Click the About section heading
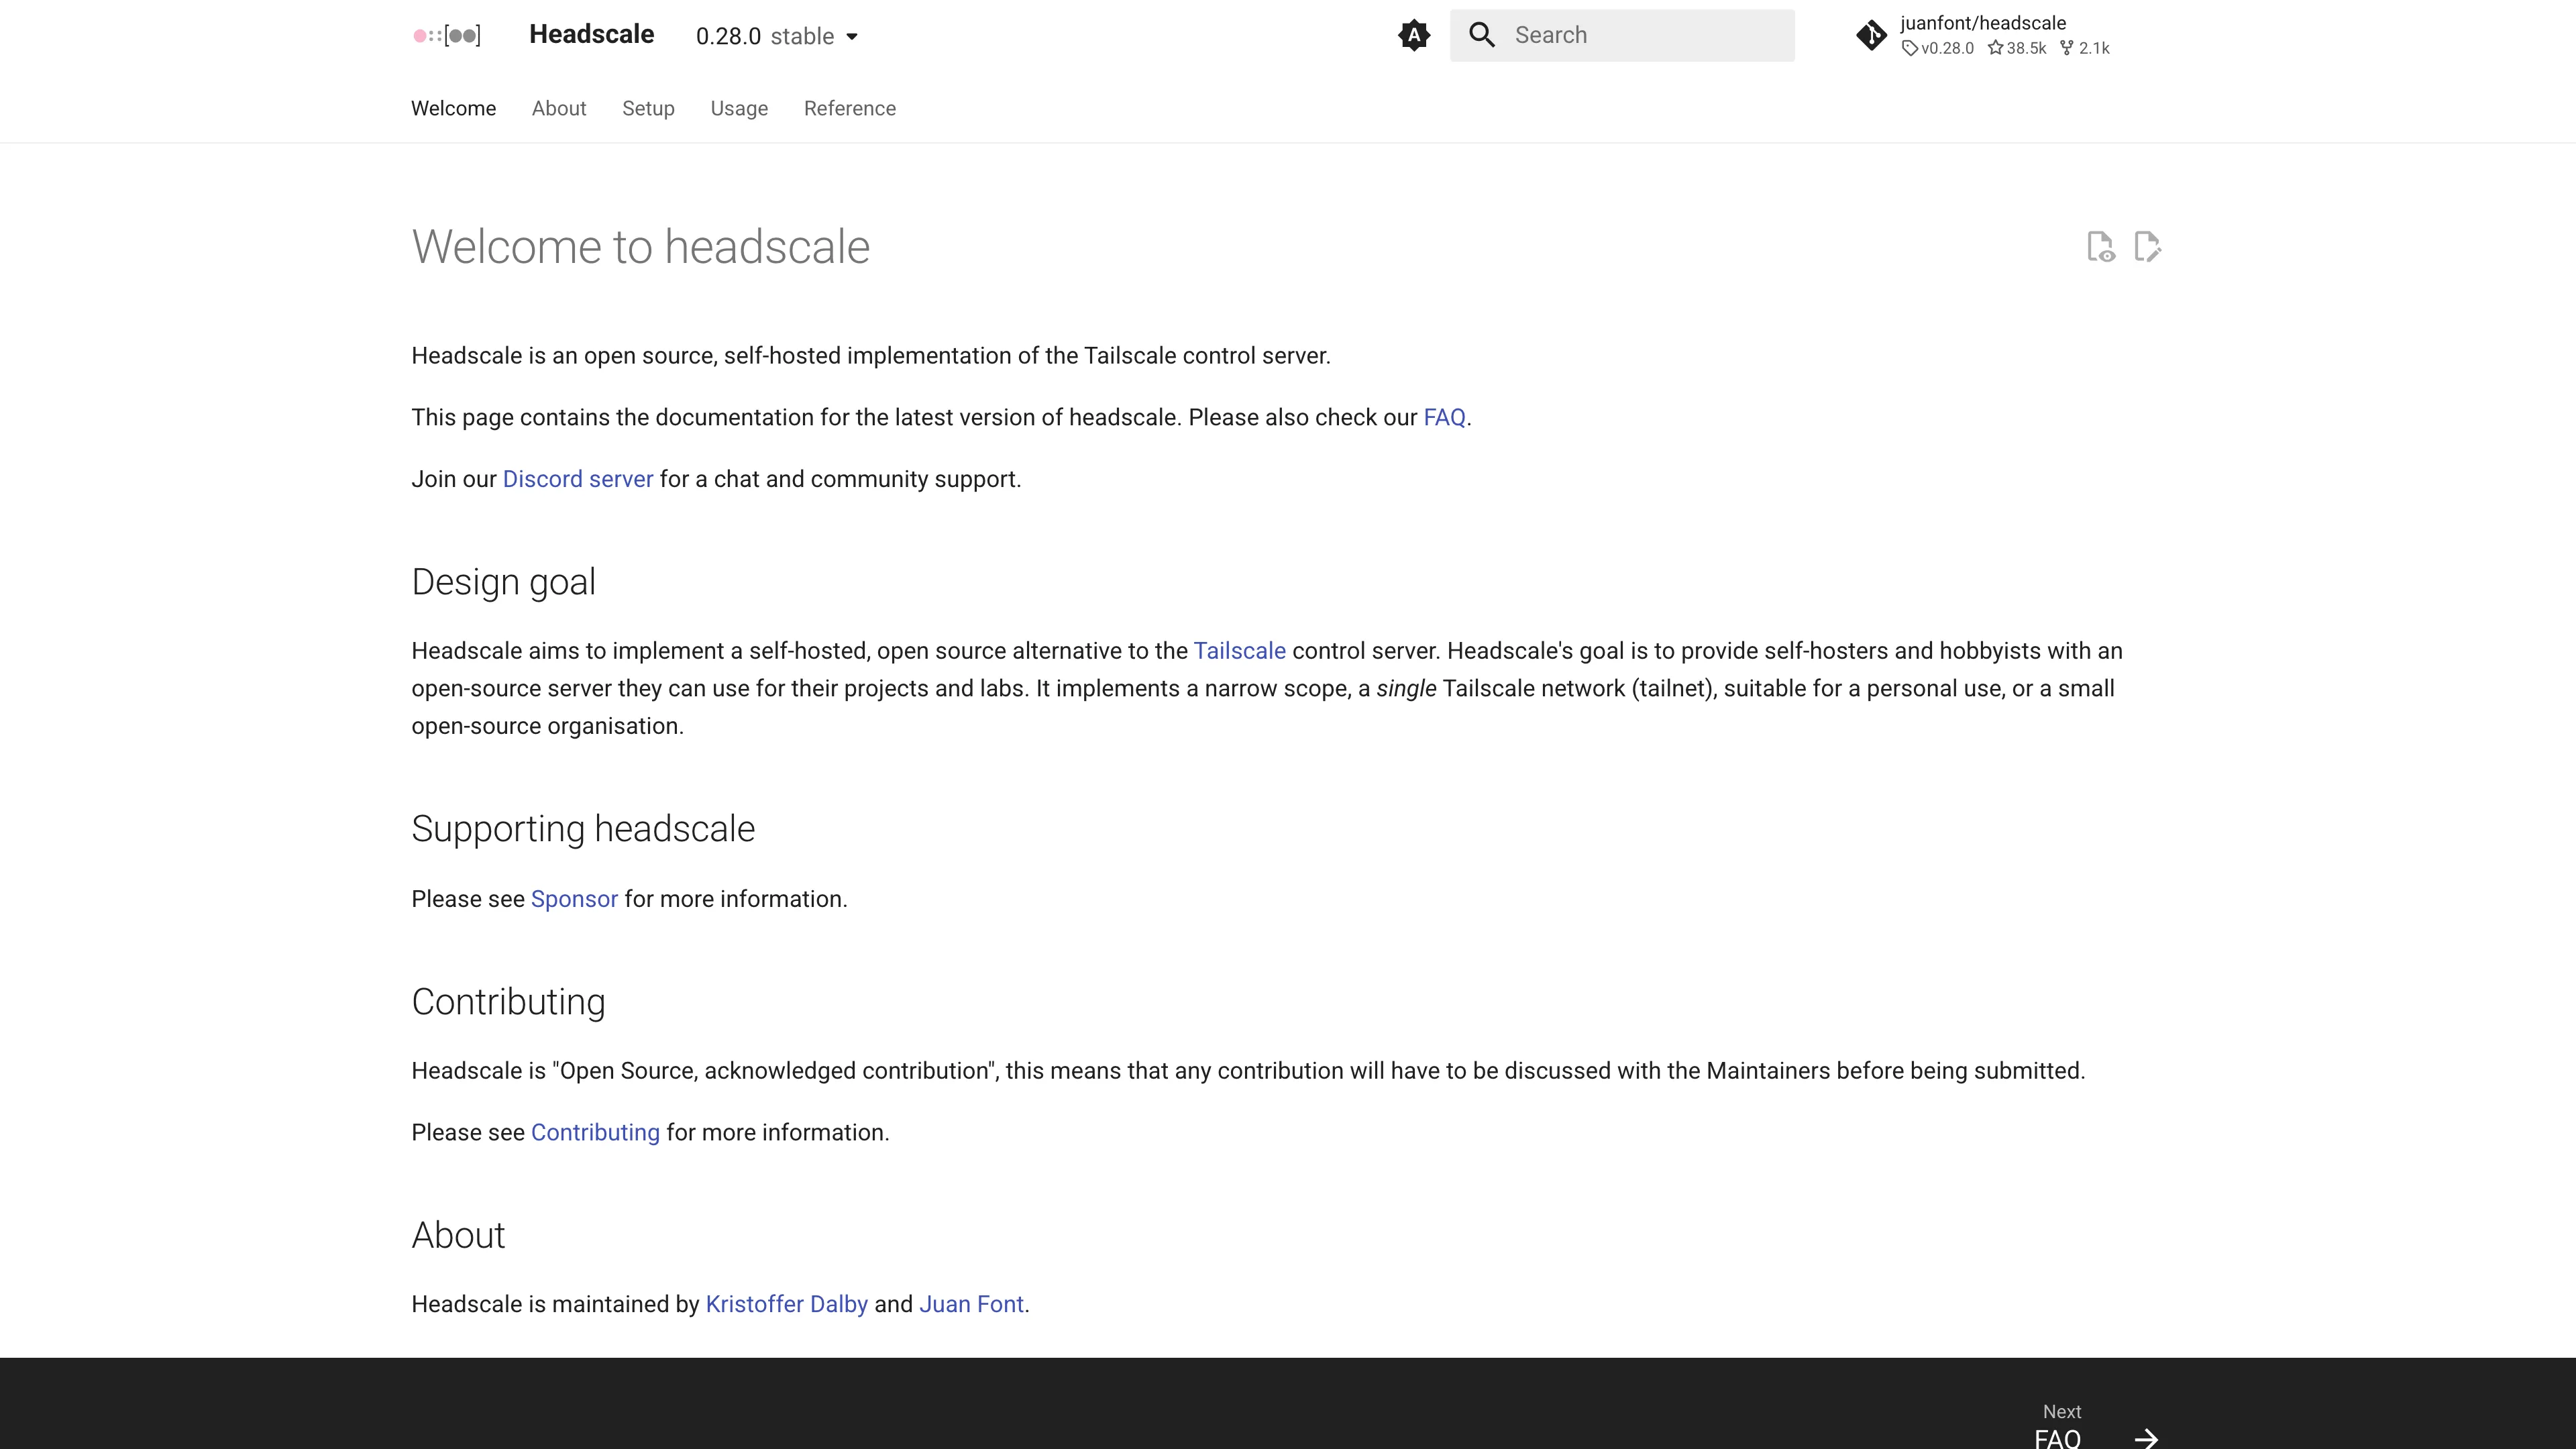2576x1449 pixels. (458, 1235)
